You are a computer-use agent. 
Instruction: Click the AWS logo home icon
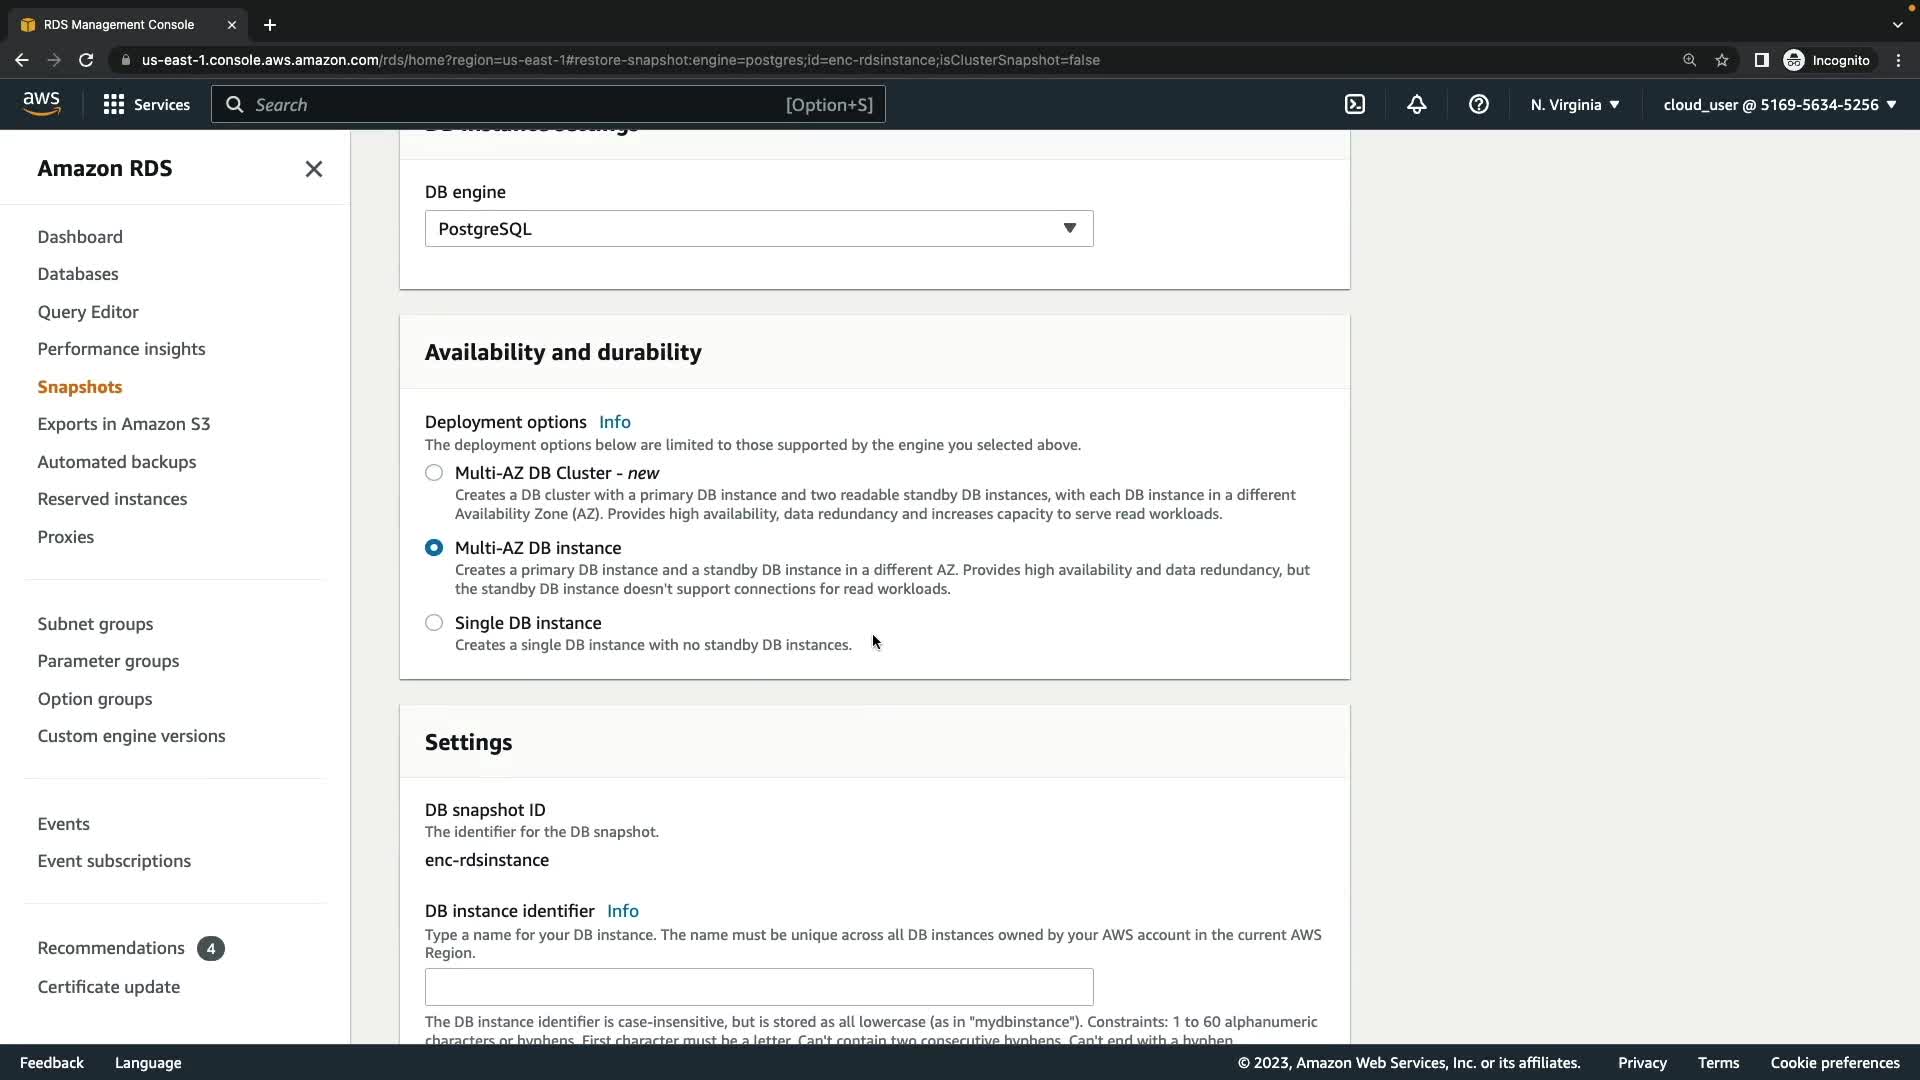(41, 104)
